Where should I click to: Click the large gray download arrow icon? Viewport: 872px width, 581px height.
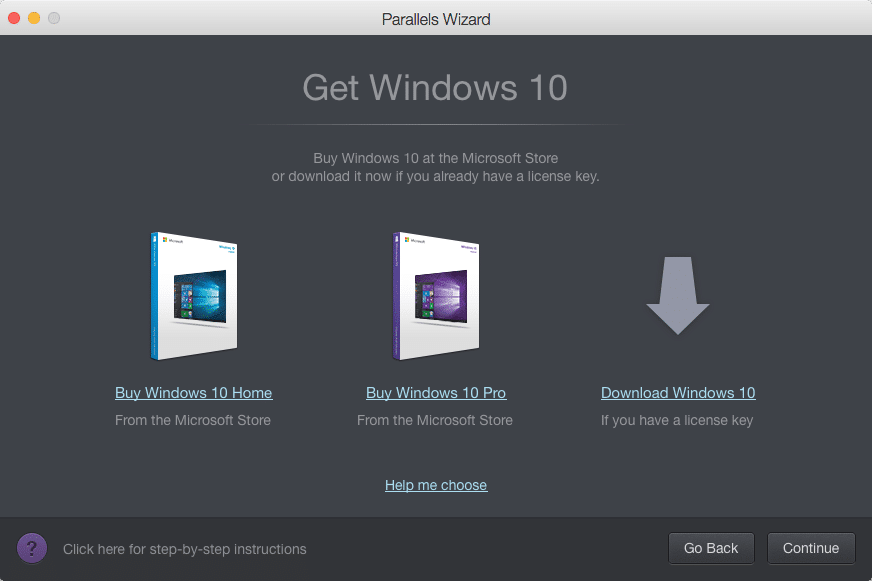point(677,296)
